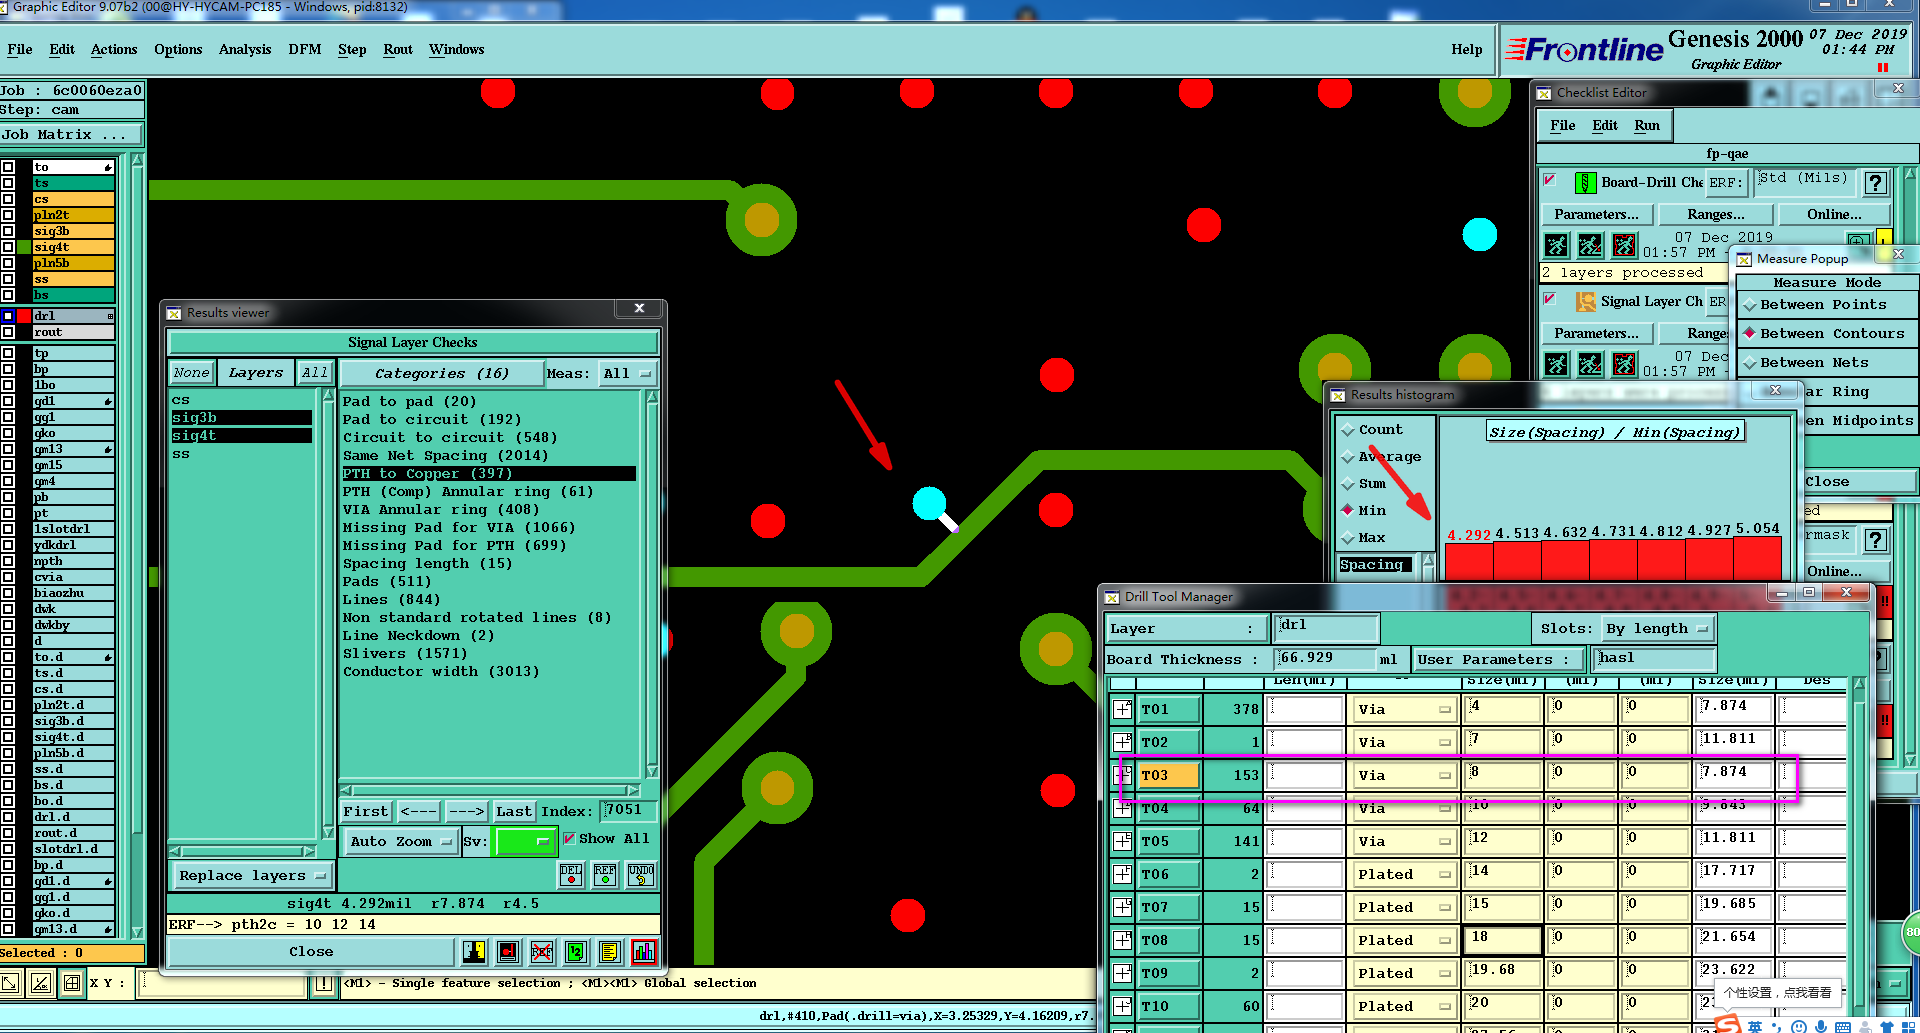Click the orange Signal Layer Check icon
The width and height of the screenshot is (1920, 1033).
click(x=1585, y=302)
